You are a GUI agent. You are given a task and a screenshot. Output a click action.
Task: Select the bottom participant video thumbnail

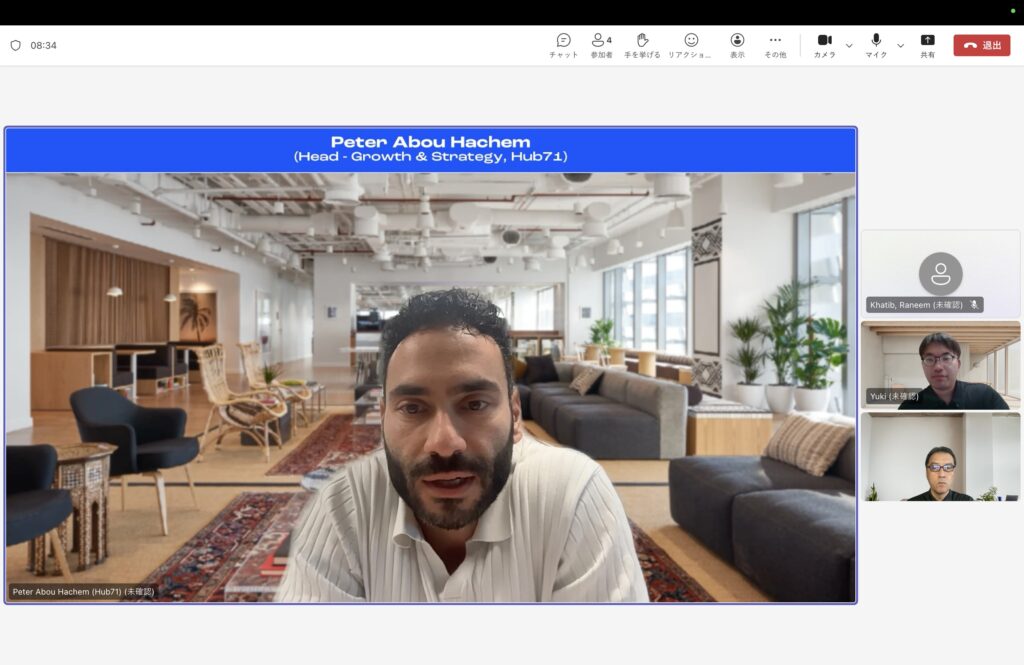coord(940,457)
